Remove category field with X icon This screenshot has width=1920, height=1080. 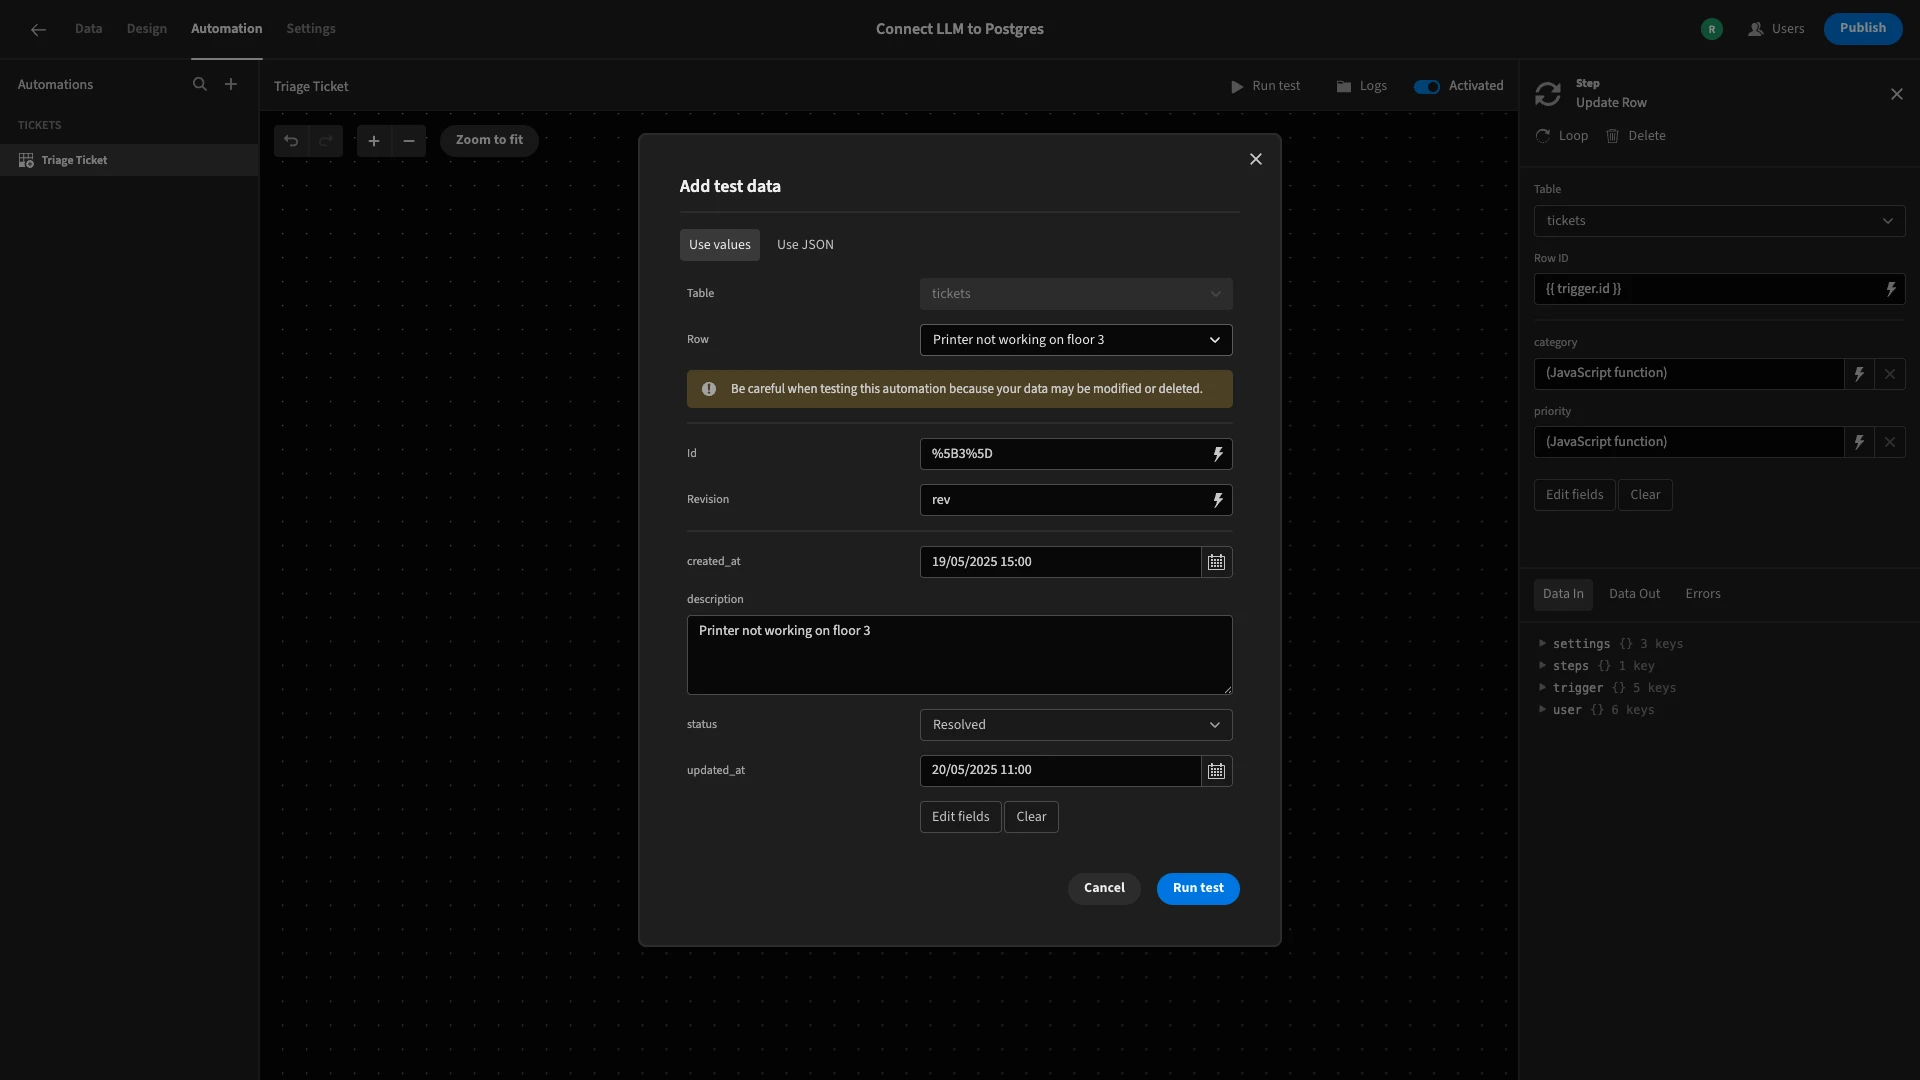(1890, 374)
